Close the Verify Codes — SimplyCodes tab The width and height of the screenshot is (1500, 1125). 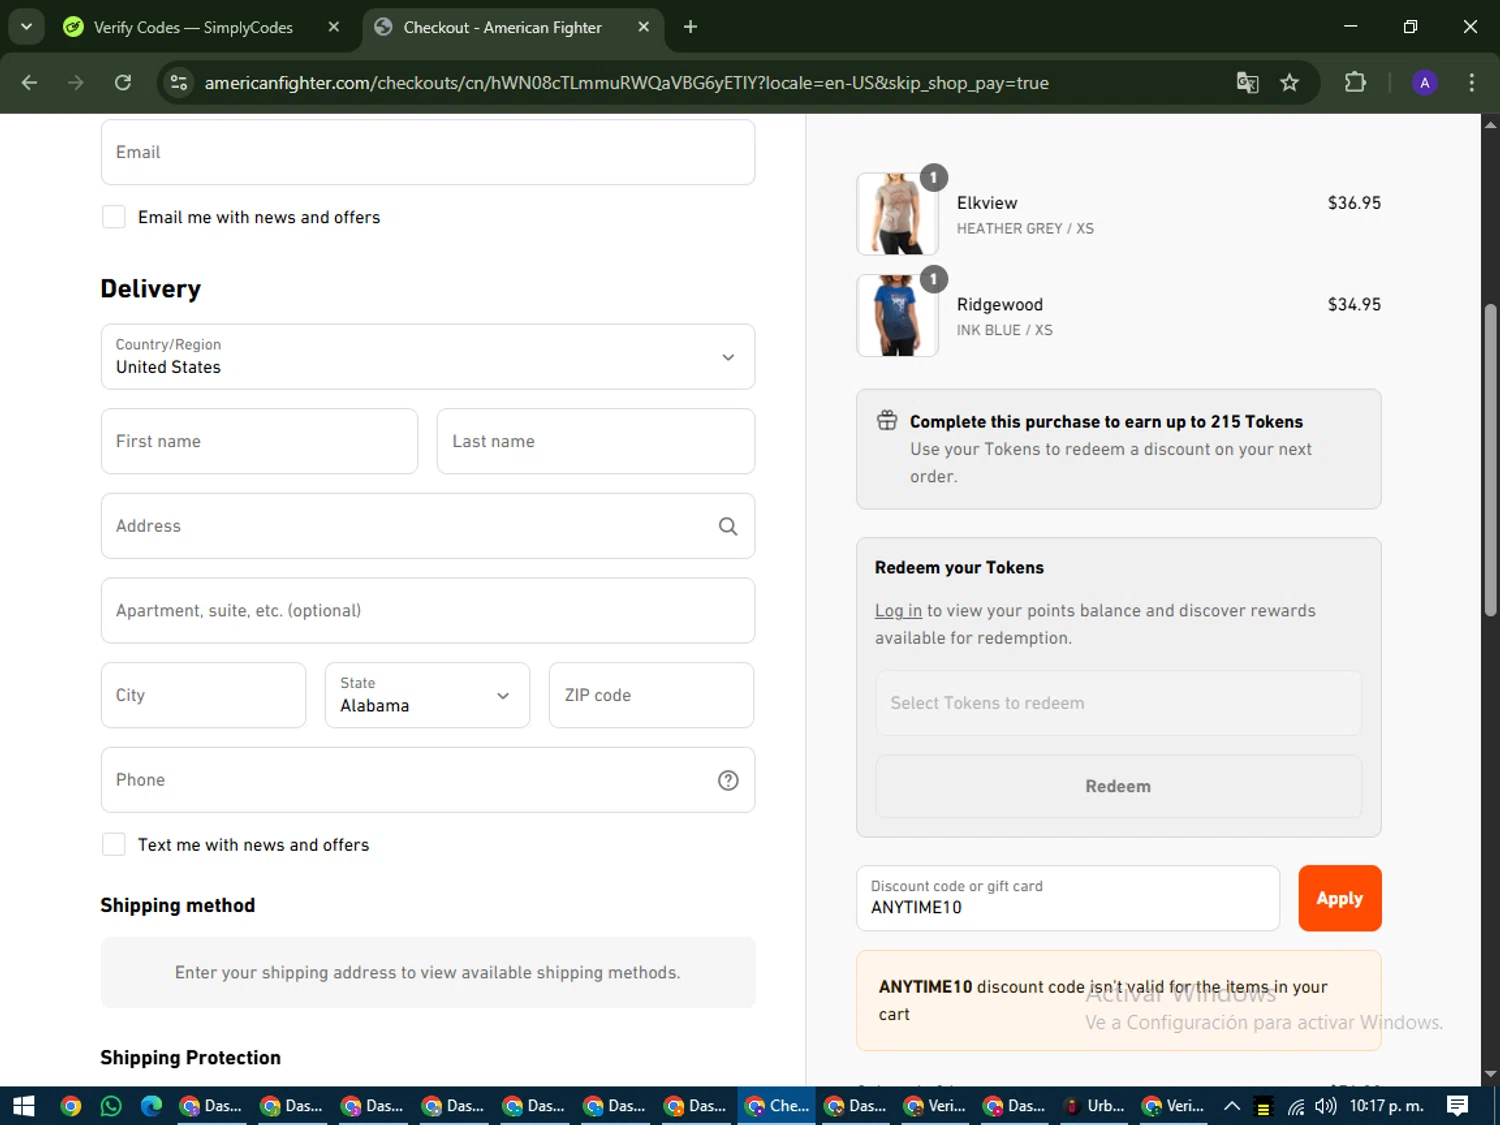click(x=334, y=27)
